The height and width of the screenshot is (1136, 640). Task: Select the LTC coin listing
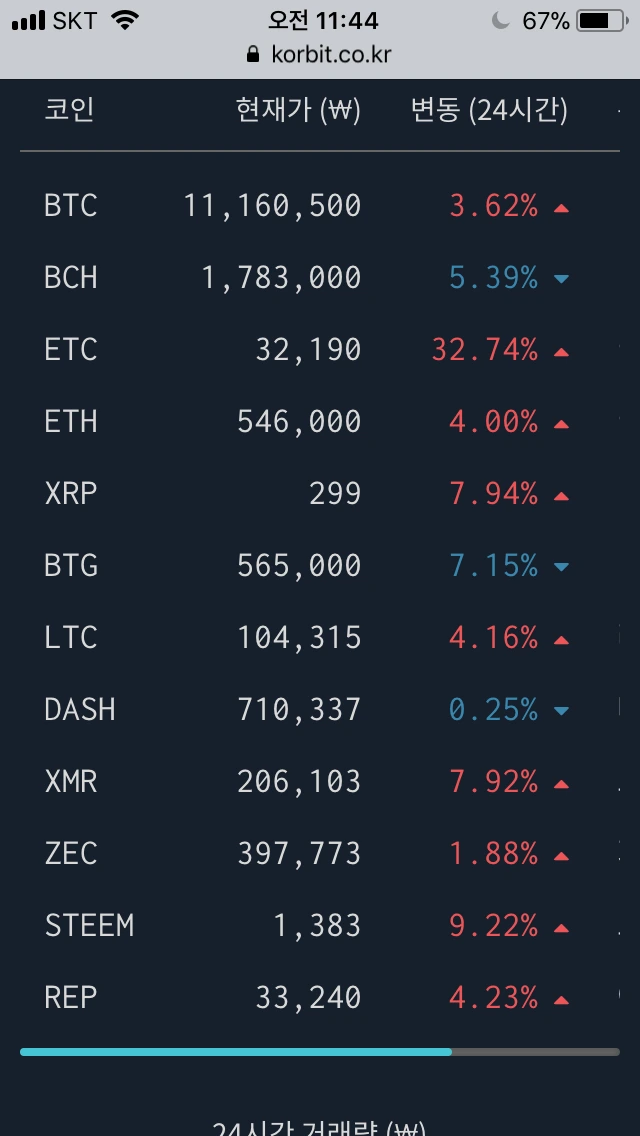click(320, 638)
